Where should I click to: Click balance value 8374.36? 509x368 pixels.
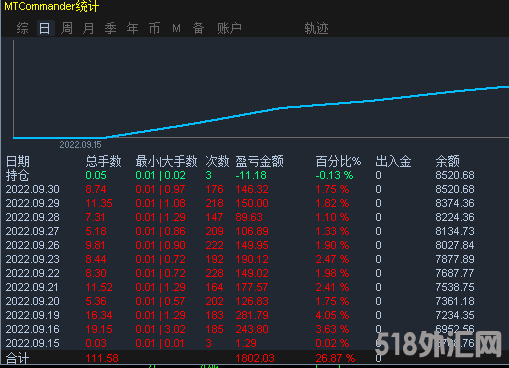pos(455,203)
